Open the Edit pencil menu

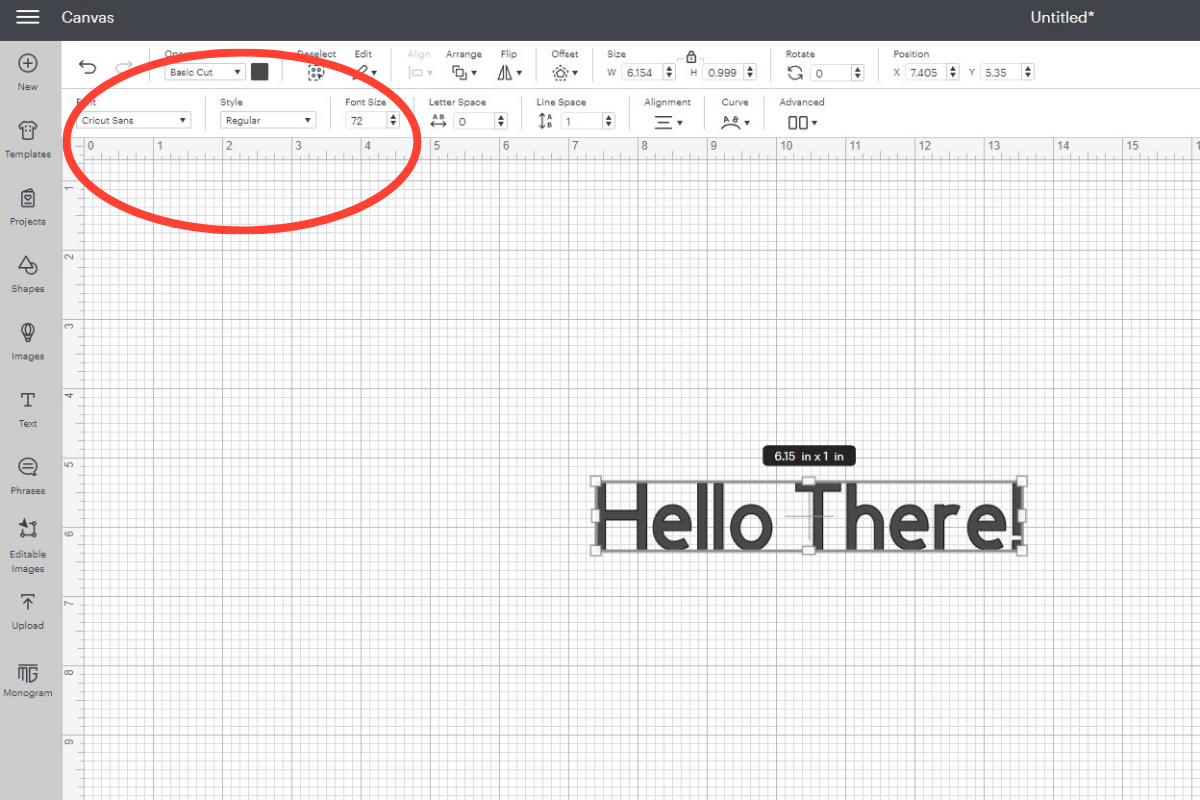point(366,72)
